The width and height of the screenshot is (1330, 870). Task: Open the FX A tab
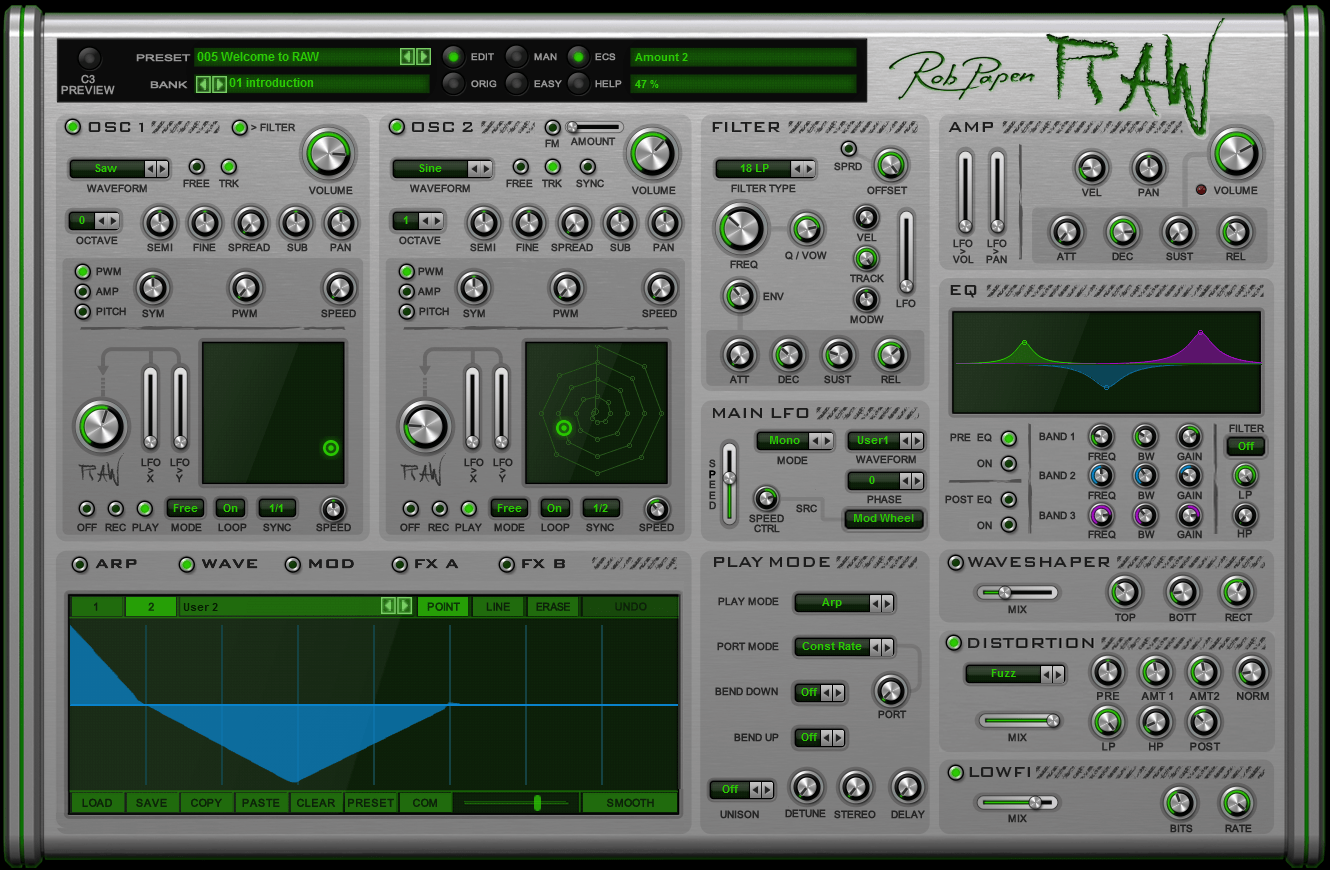400,565
